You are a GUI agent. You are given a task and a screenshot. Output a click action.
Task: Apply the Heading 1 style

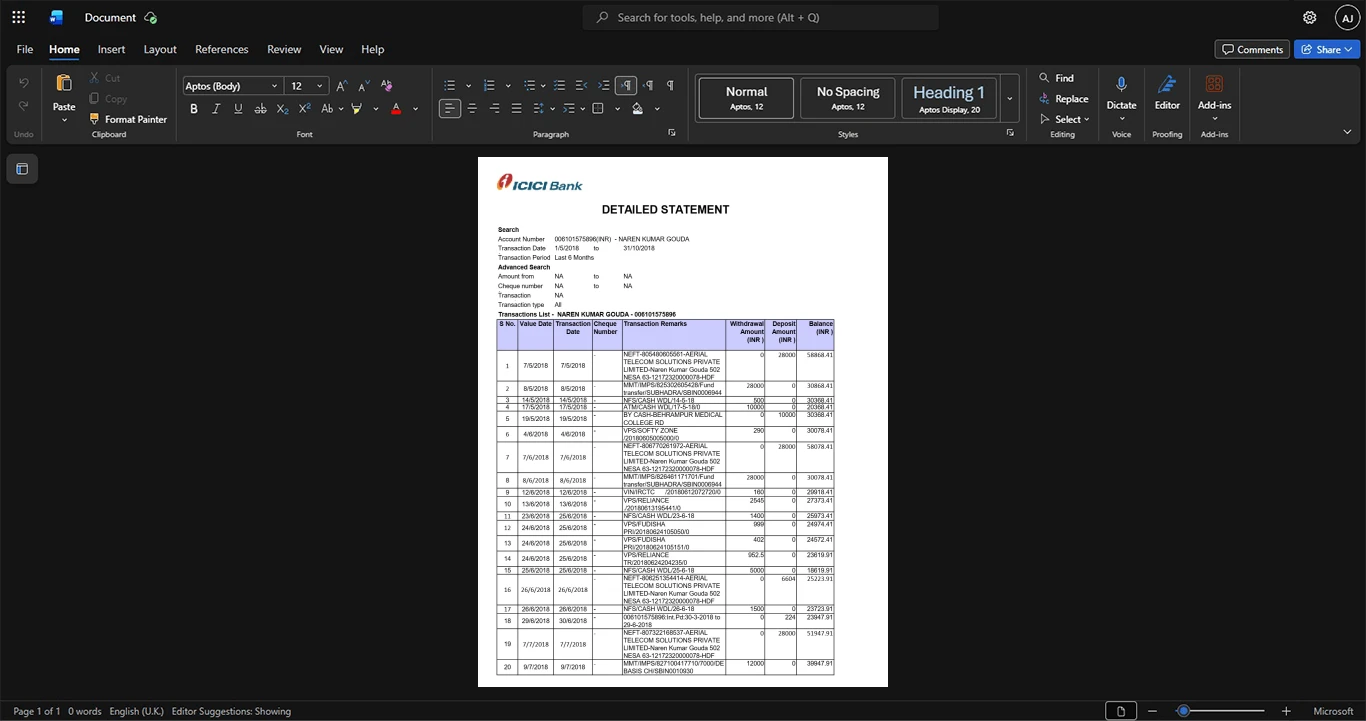coord(949,98)
